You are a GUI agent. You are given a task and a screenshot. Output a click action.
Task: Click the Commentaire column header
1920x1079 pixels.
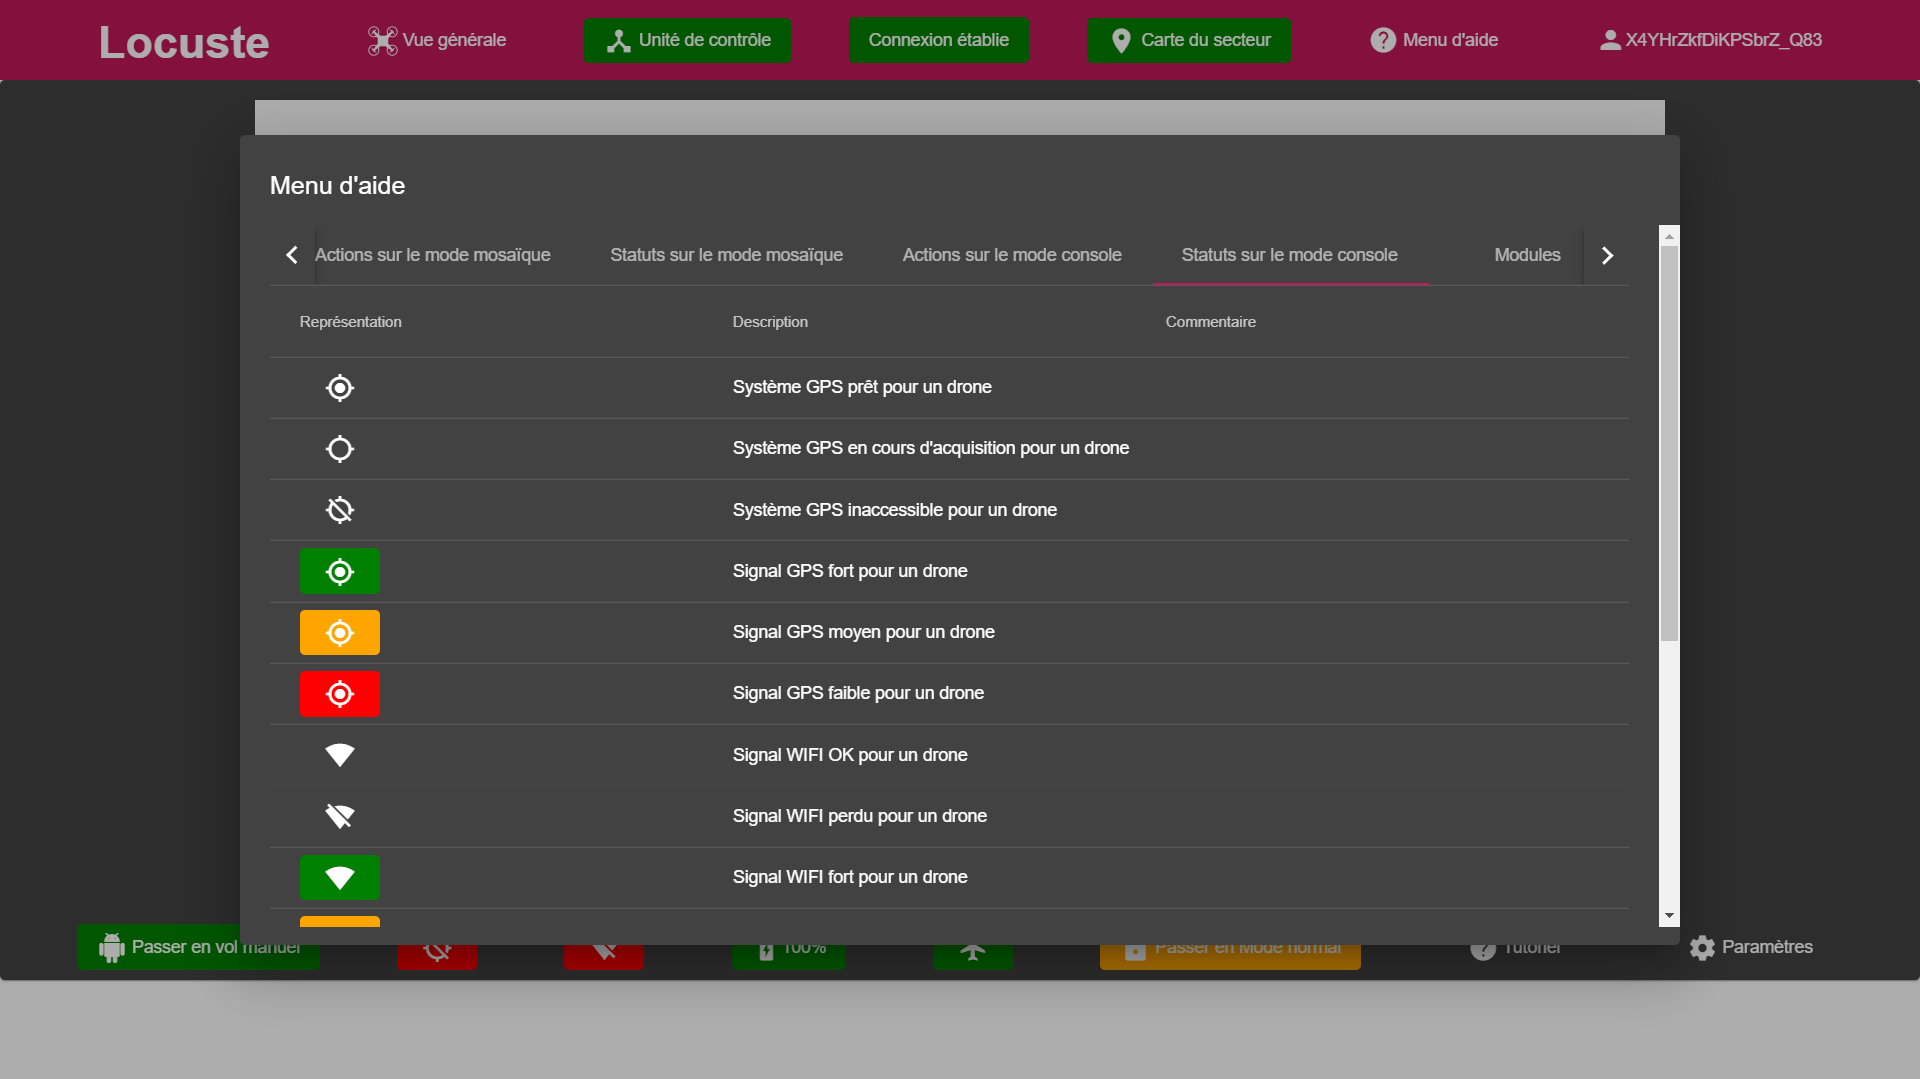coord(1211,322)
